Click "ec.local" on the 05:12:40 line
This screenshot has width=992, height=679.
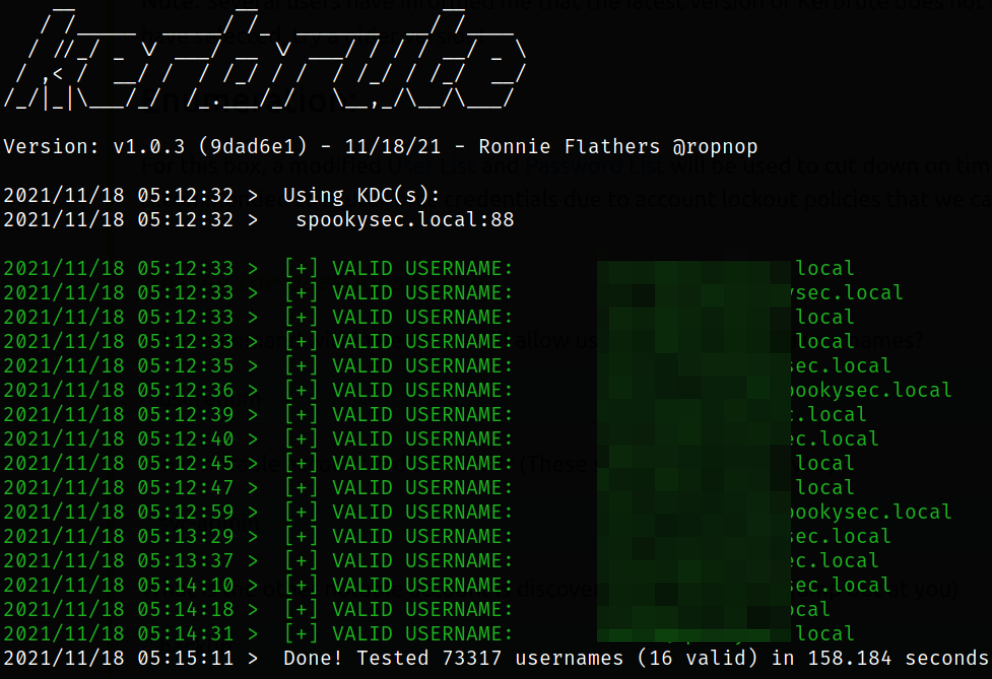pyautogui.click(x=835, y=439)
